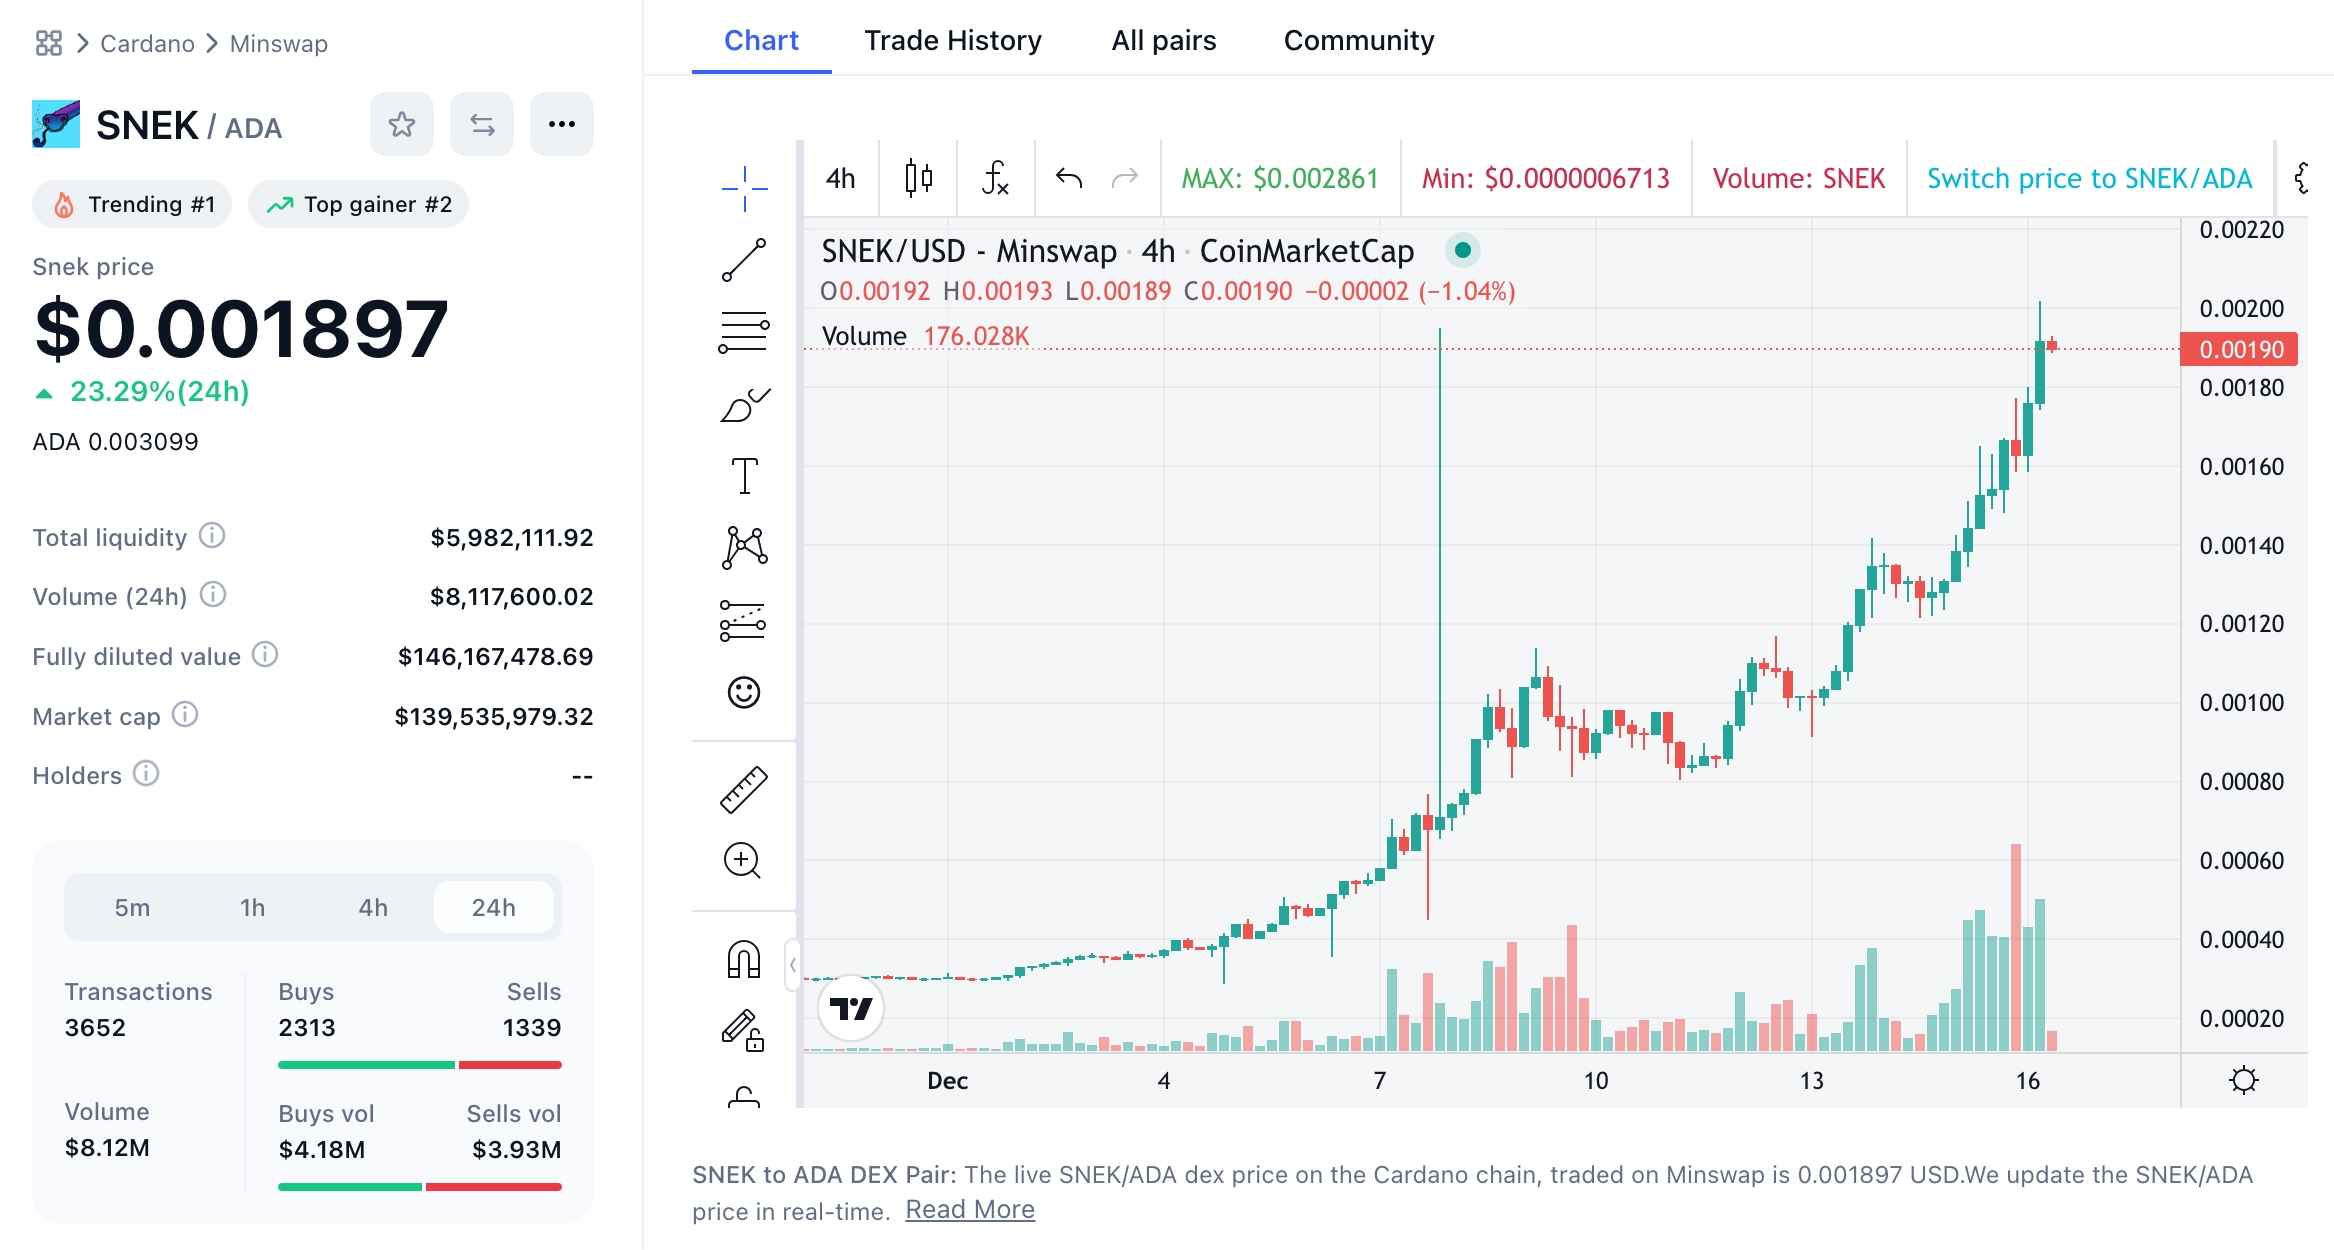Show Fully diluted value info tooltip

[265, 655]
